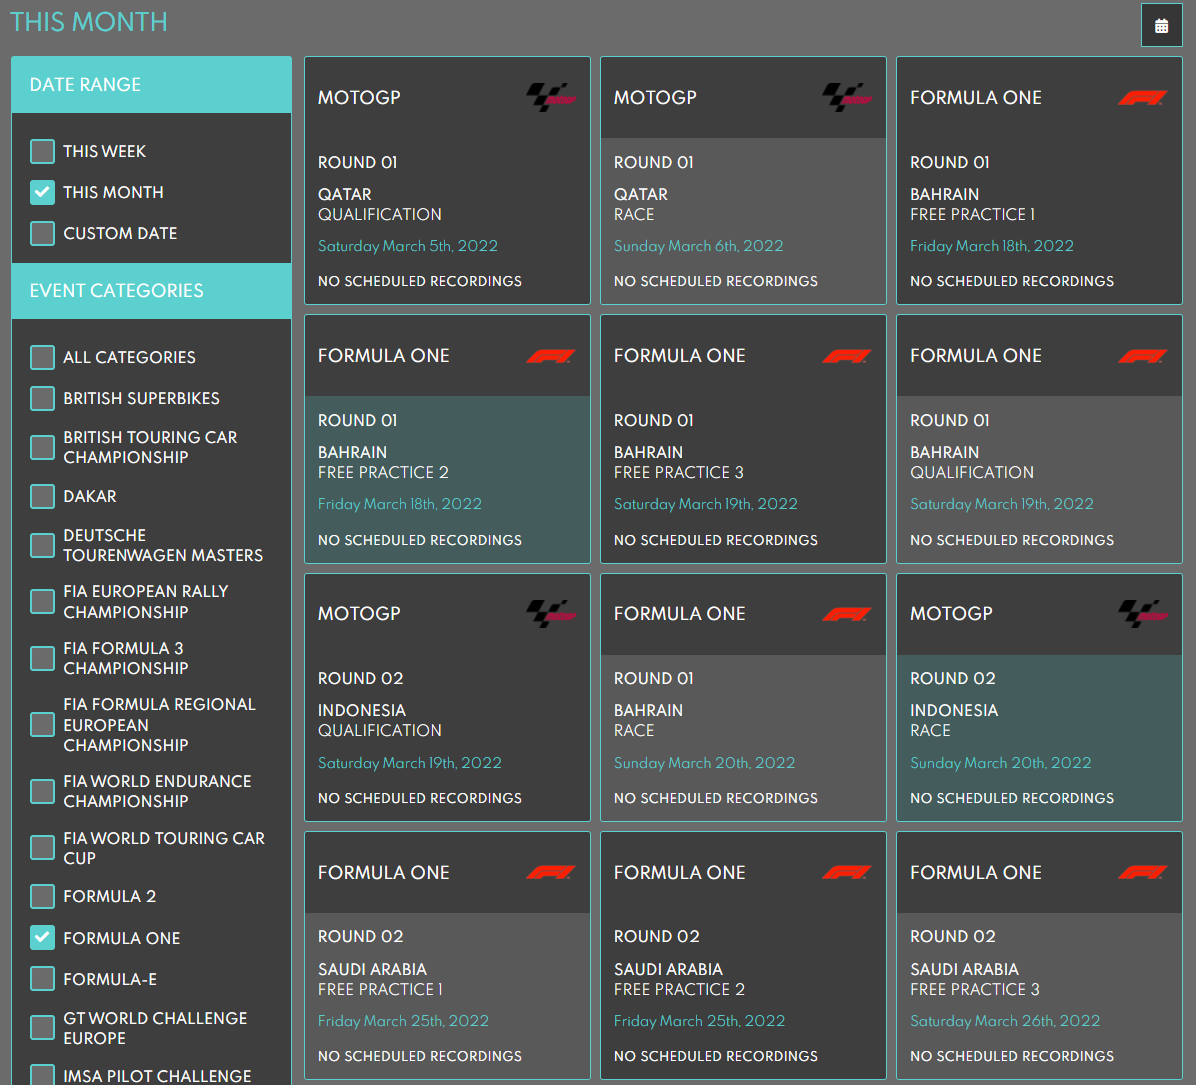Click 'Saturday March 19th, 2022' on Free Practice 3
The width and height of the screenshot is (1196, 1085).
(706, 504)
